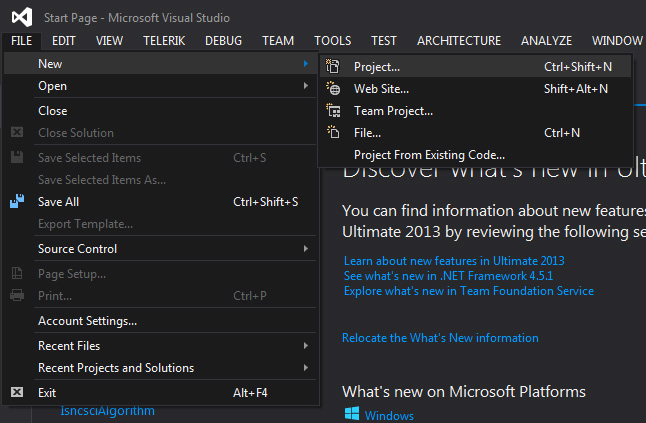
Task: Select Exit menu entry
Action: pos(161,393)
